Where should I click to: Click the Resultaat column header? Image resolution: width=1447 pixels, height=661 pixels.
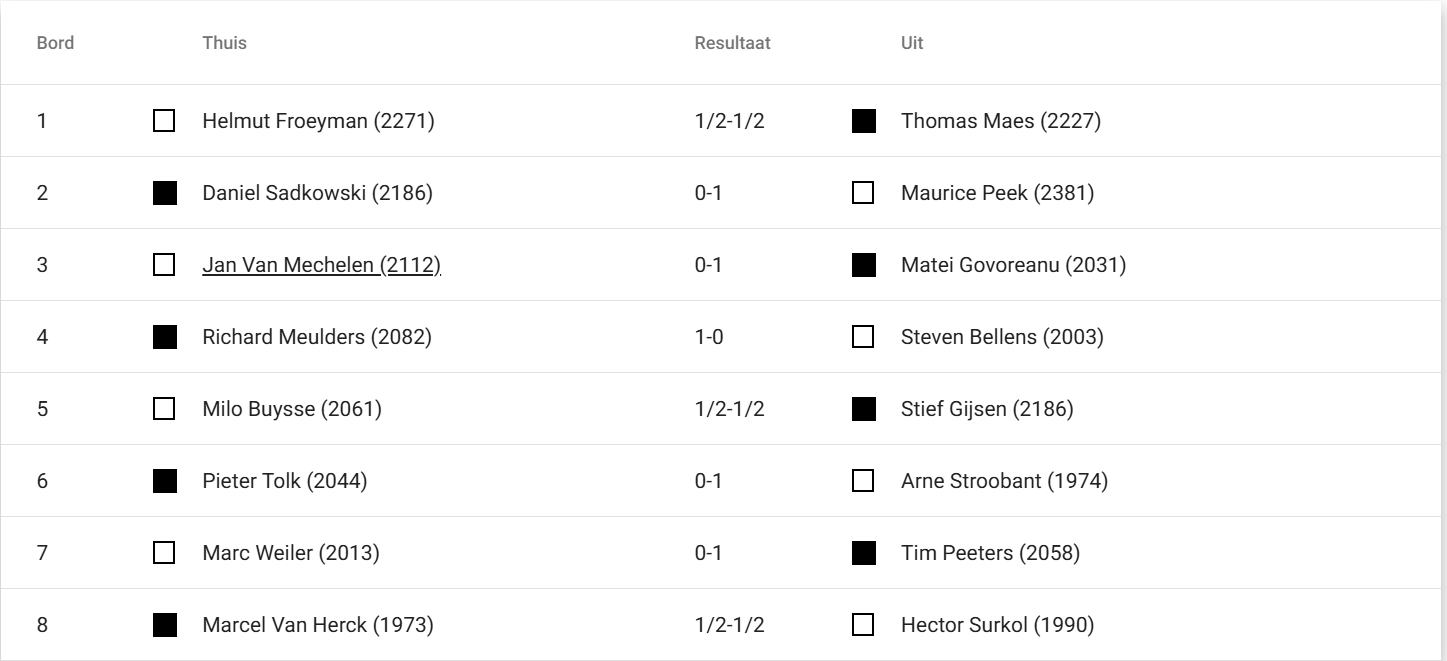732,44
